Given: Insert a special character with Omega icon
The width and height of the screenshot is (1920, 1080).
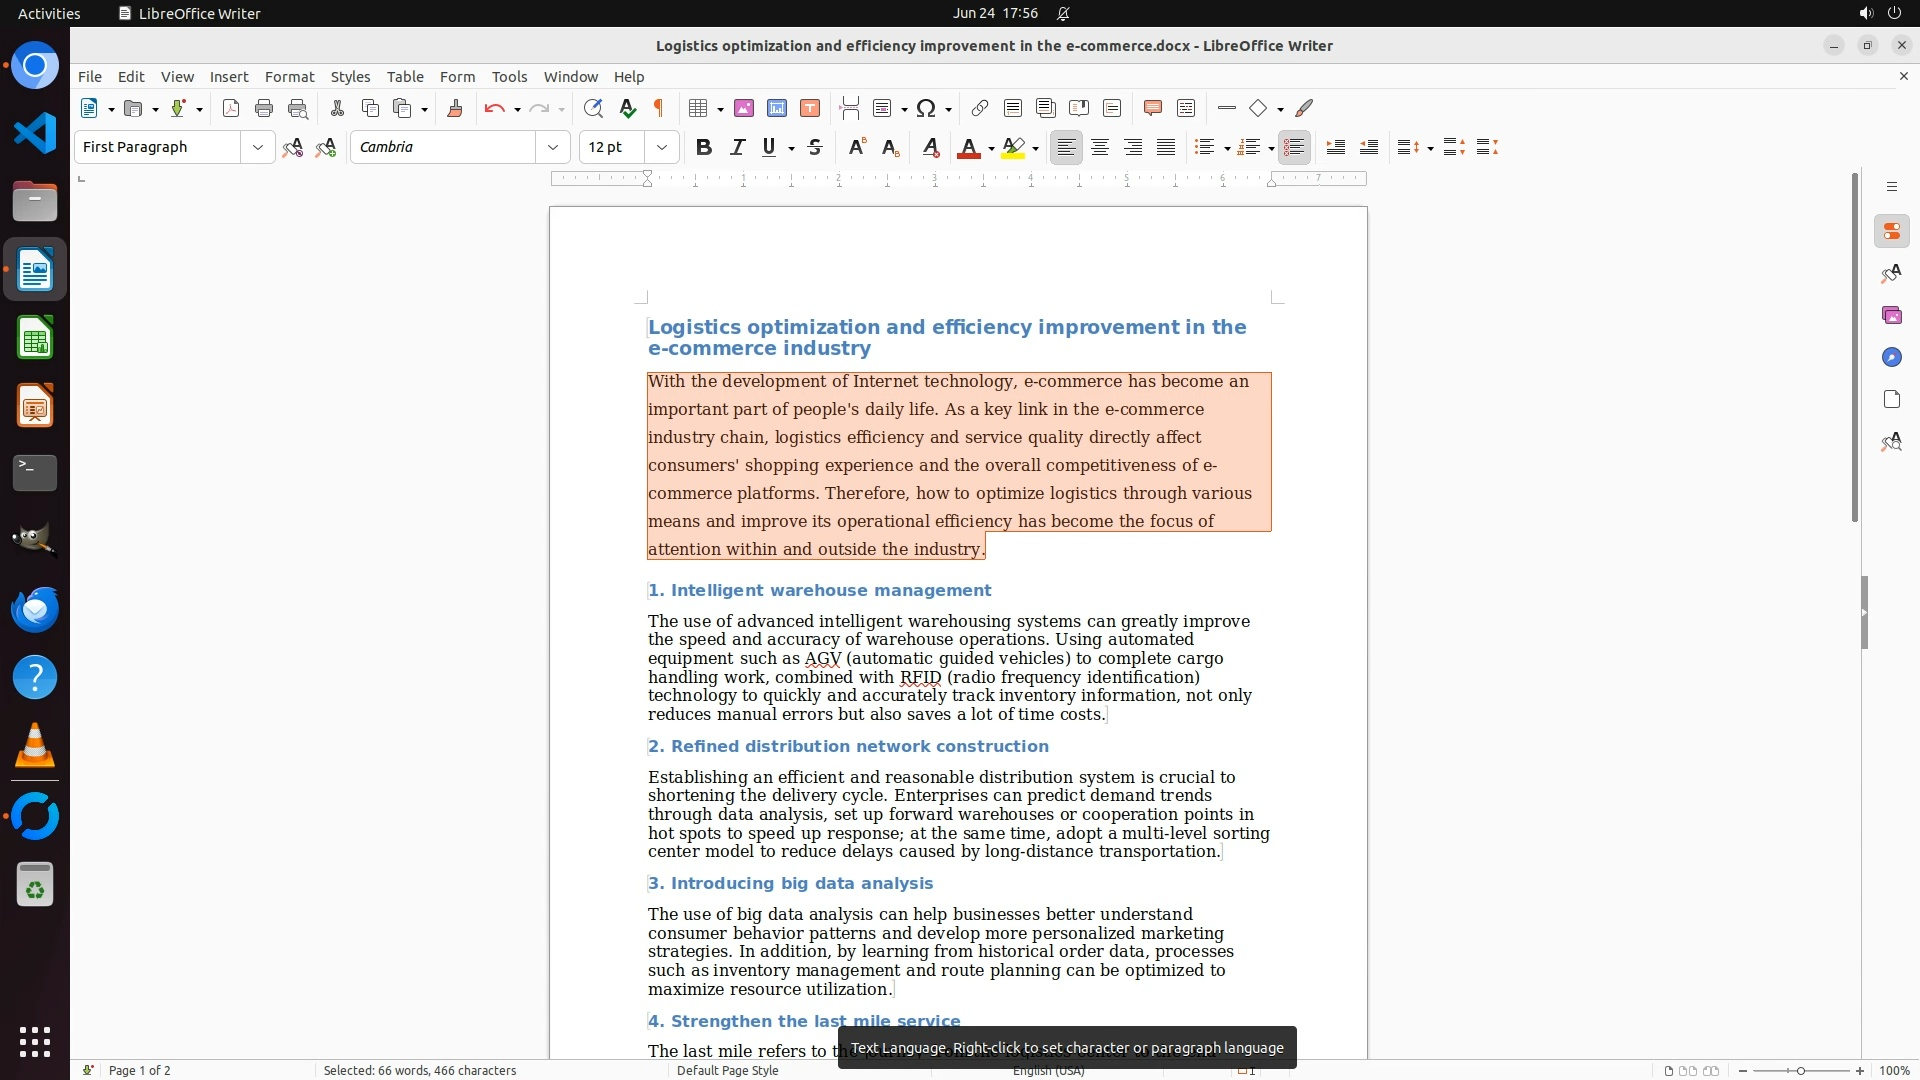Looking at the screenshot, I should coord(926,109).
